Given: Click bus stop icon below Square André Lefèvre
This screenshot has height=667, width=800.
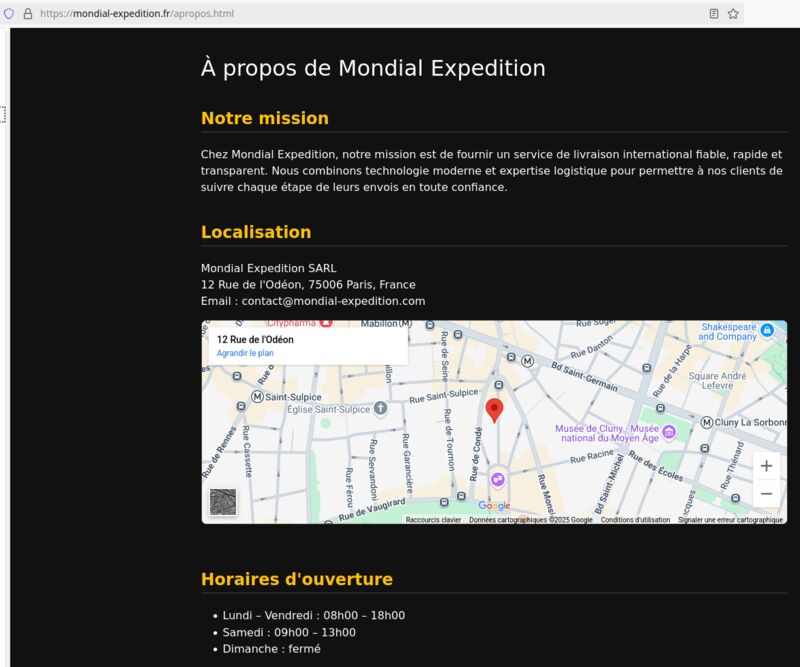Looking at the screenshot, I should [660, 408].
